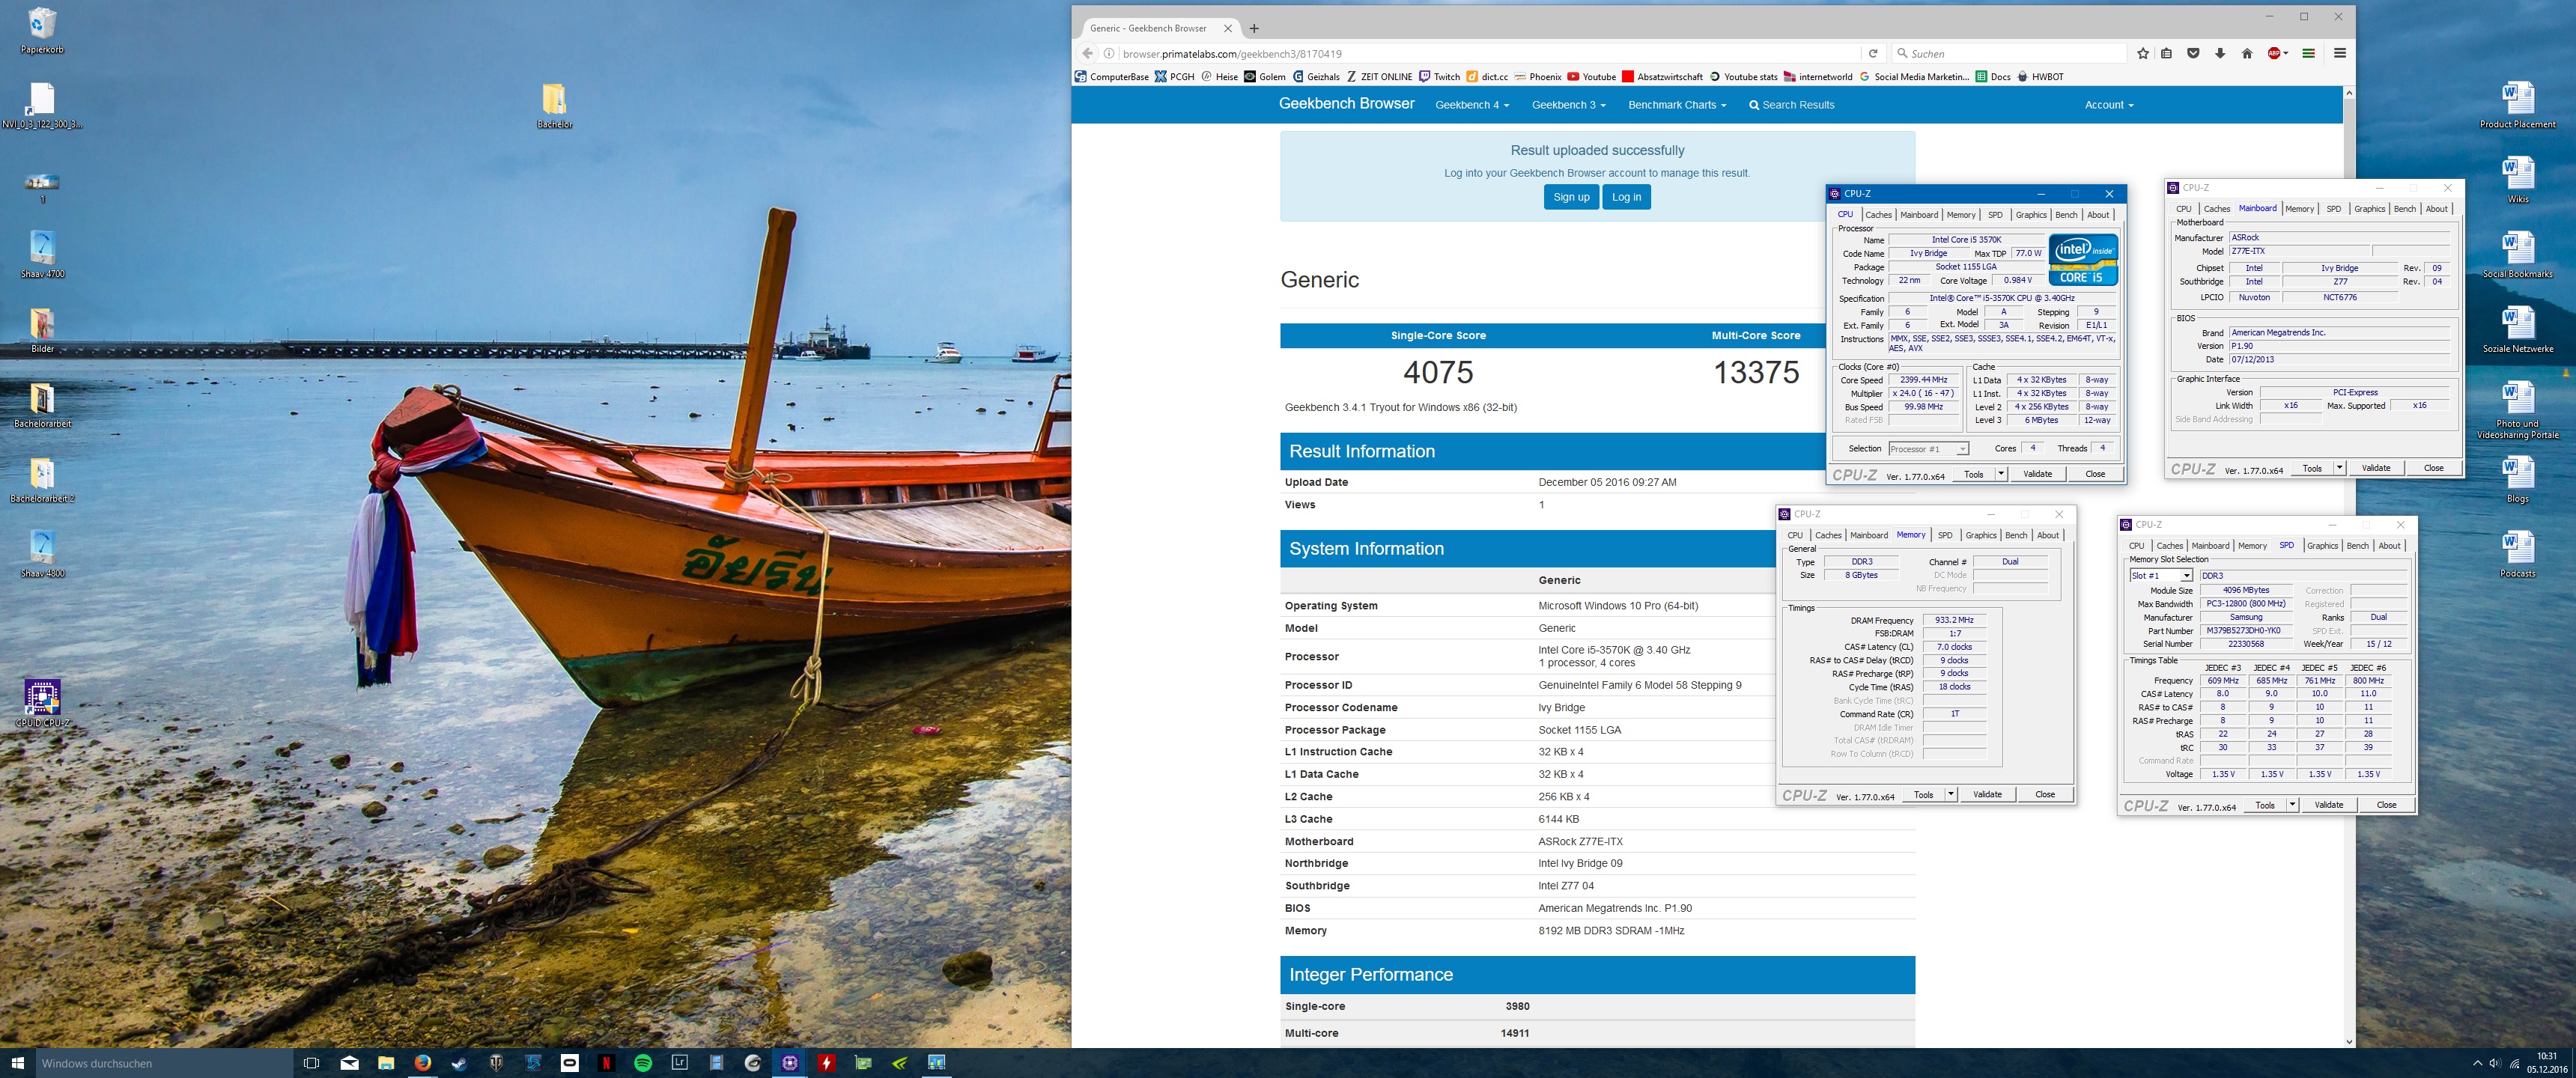The width and height of the screenshot is (2576, 1078).
Task: Open the Papierkorb recycle bin icon
Action: tap(42, 30)
